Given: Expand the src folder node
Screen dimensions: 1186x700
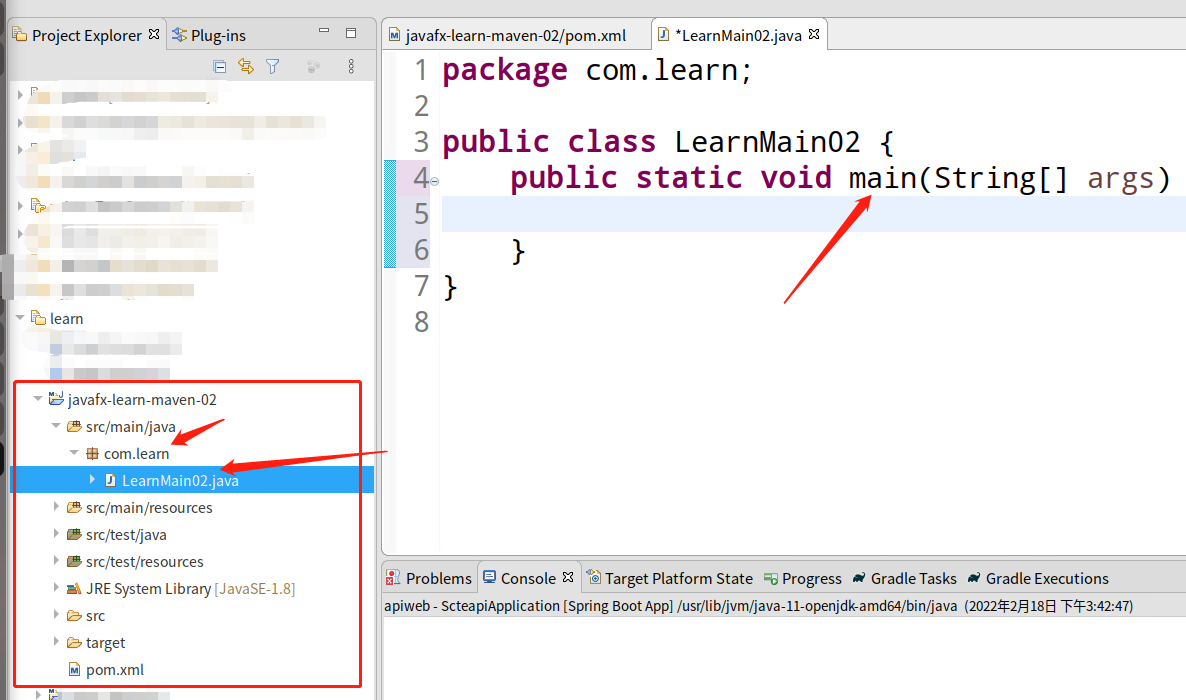Looking at the screenshot, I should tap(56, 614).
